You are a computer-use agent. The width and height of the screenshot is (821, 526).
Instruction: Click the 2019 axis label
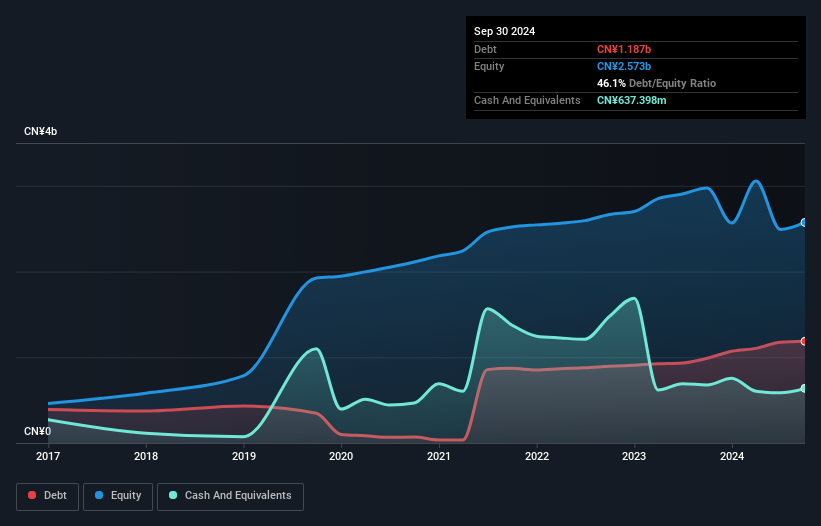pos(244,456)
